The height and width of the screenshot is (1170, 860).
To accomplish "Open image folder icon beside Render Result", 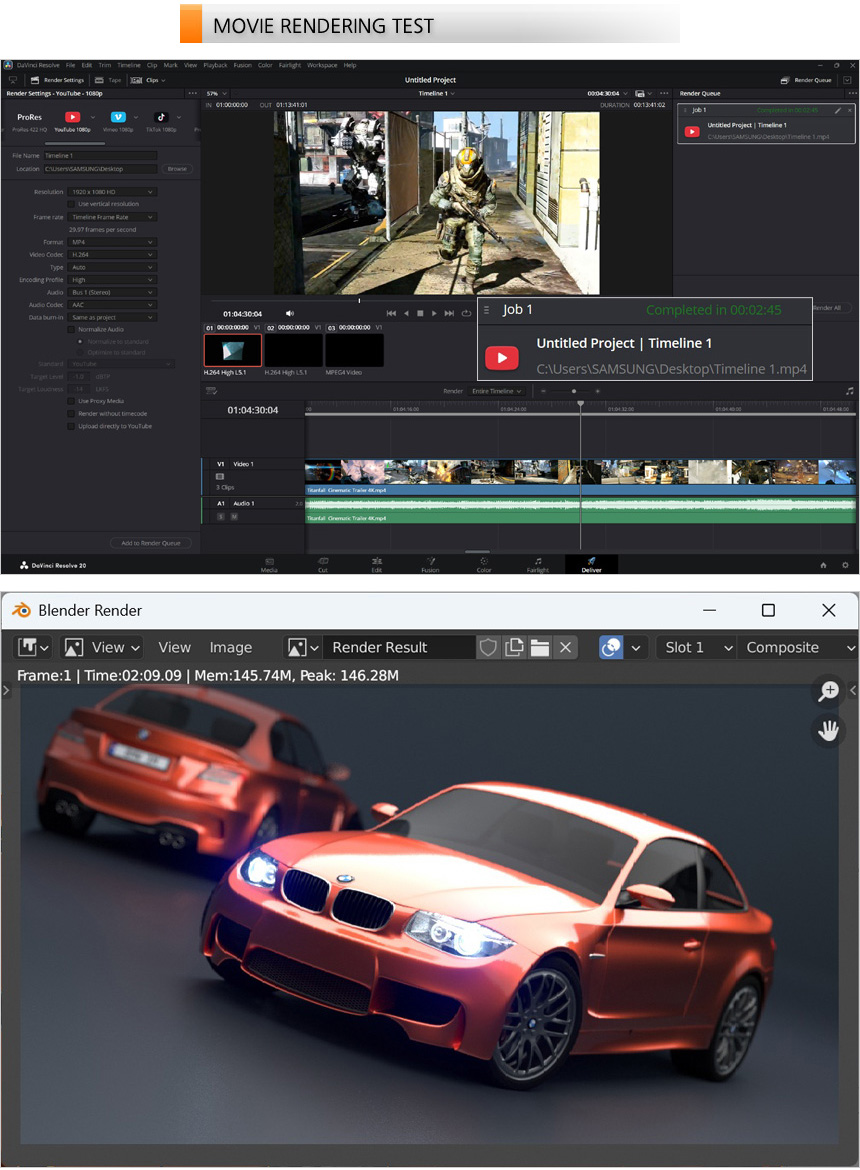I will click(x=540, y=647).
